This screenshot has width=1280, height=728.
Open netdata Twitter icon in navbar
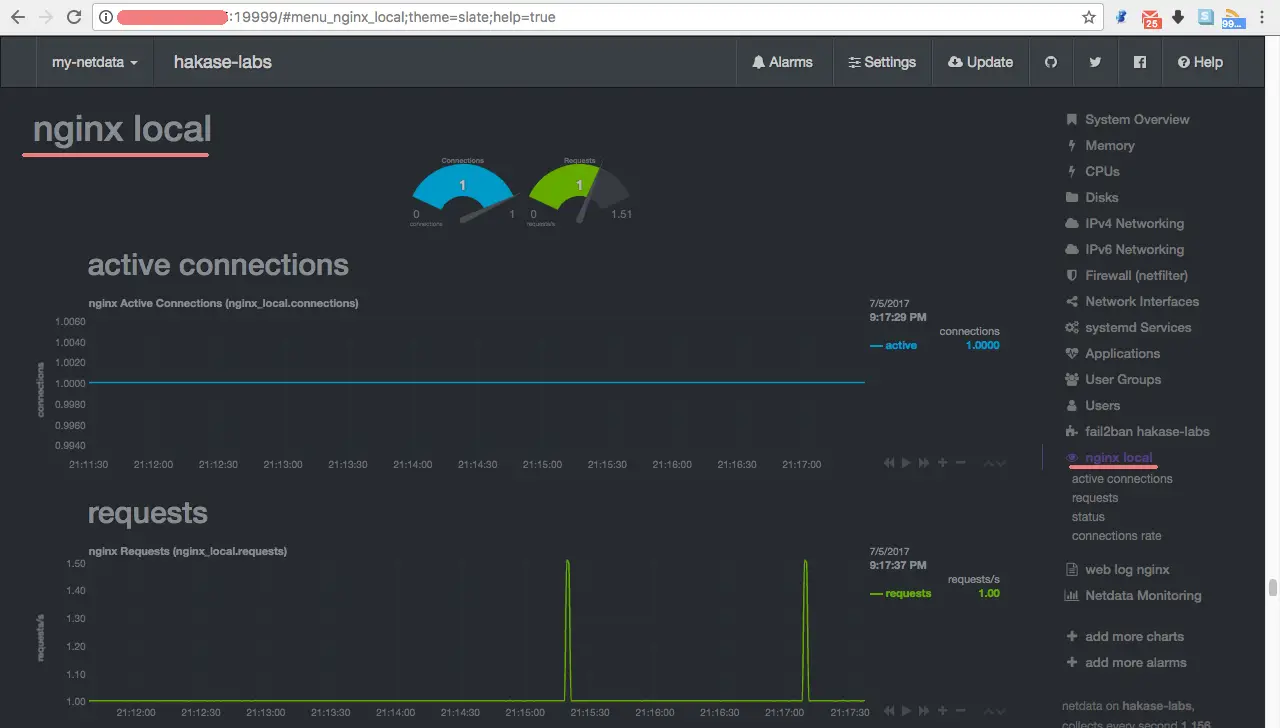[1095, 62]
